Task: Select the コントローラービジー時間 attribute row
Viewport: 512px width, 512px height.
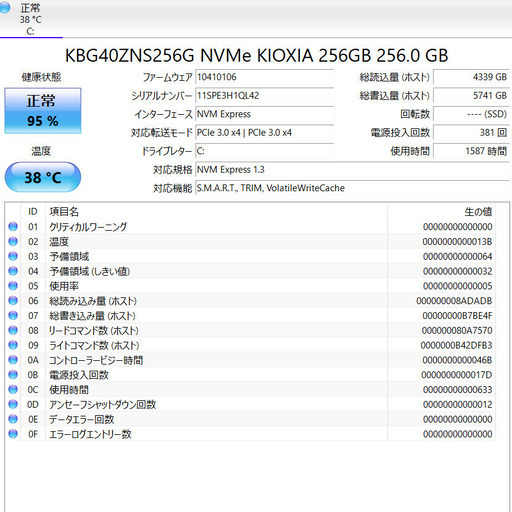Action: pos(251,360)
